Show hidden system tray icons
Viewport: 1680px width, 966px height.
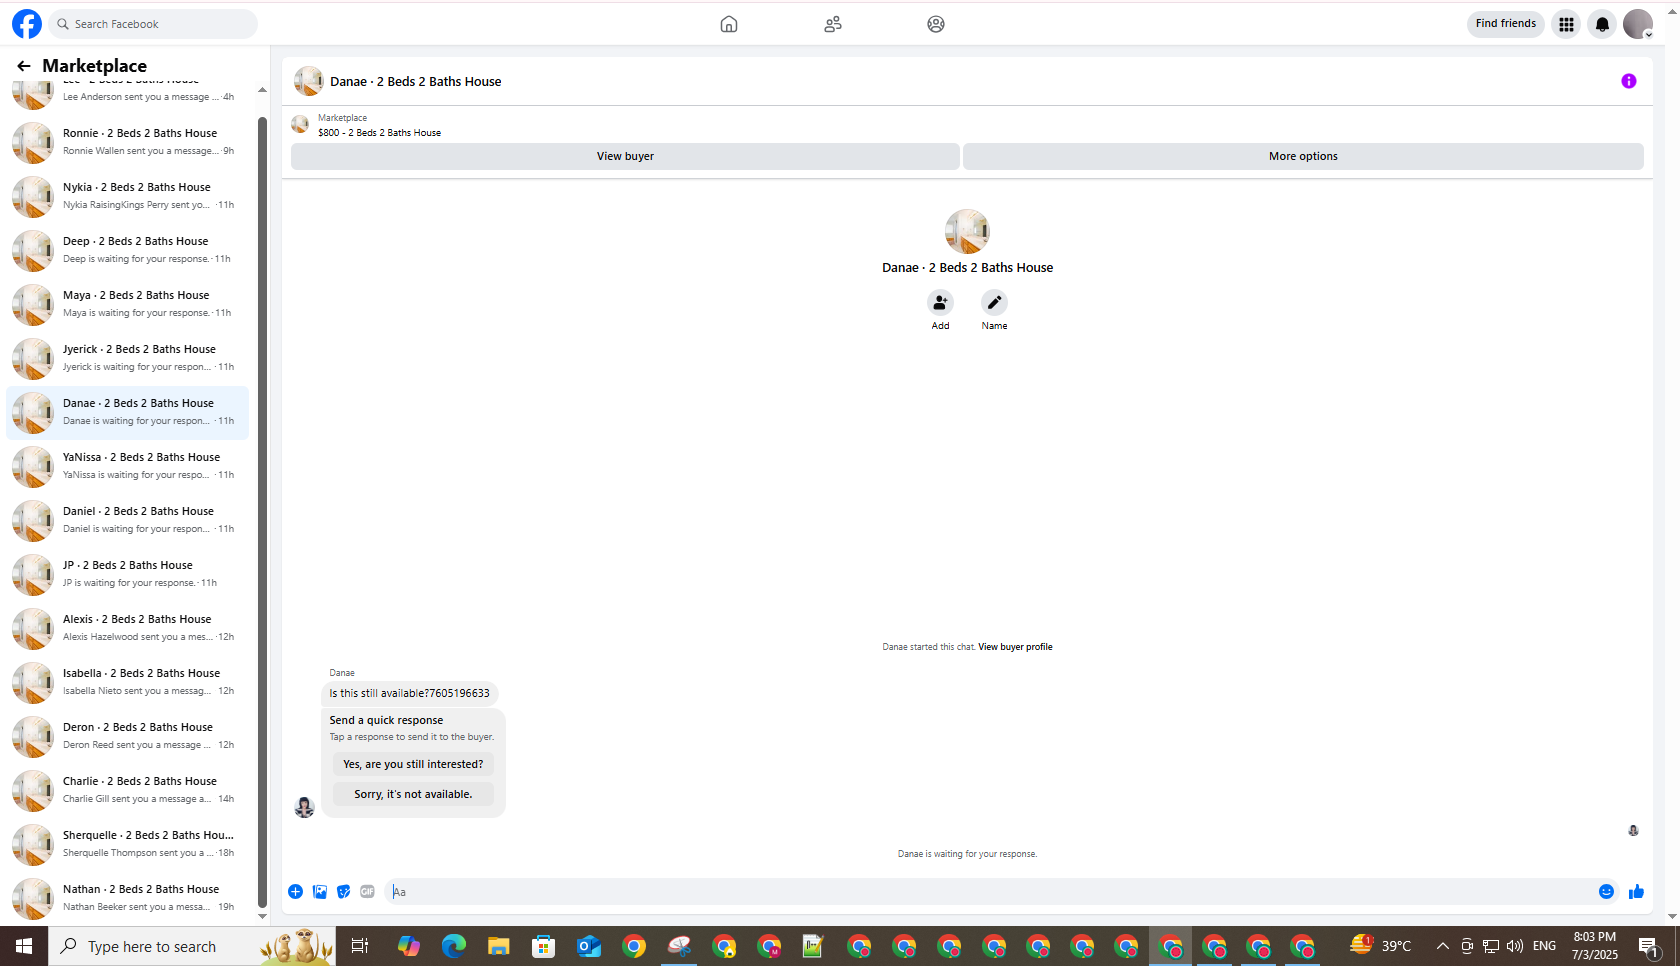tap(1442, 946)
